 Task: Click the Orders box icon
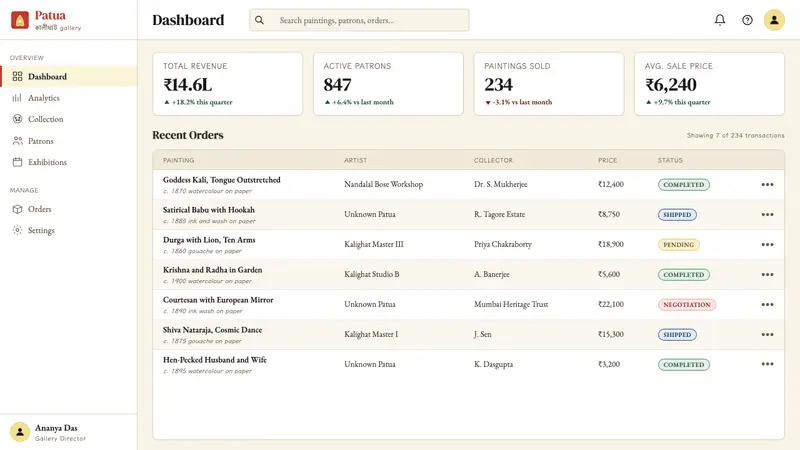pyautogui.click(x=17, y=209)
